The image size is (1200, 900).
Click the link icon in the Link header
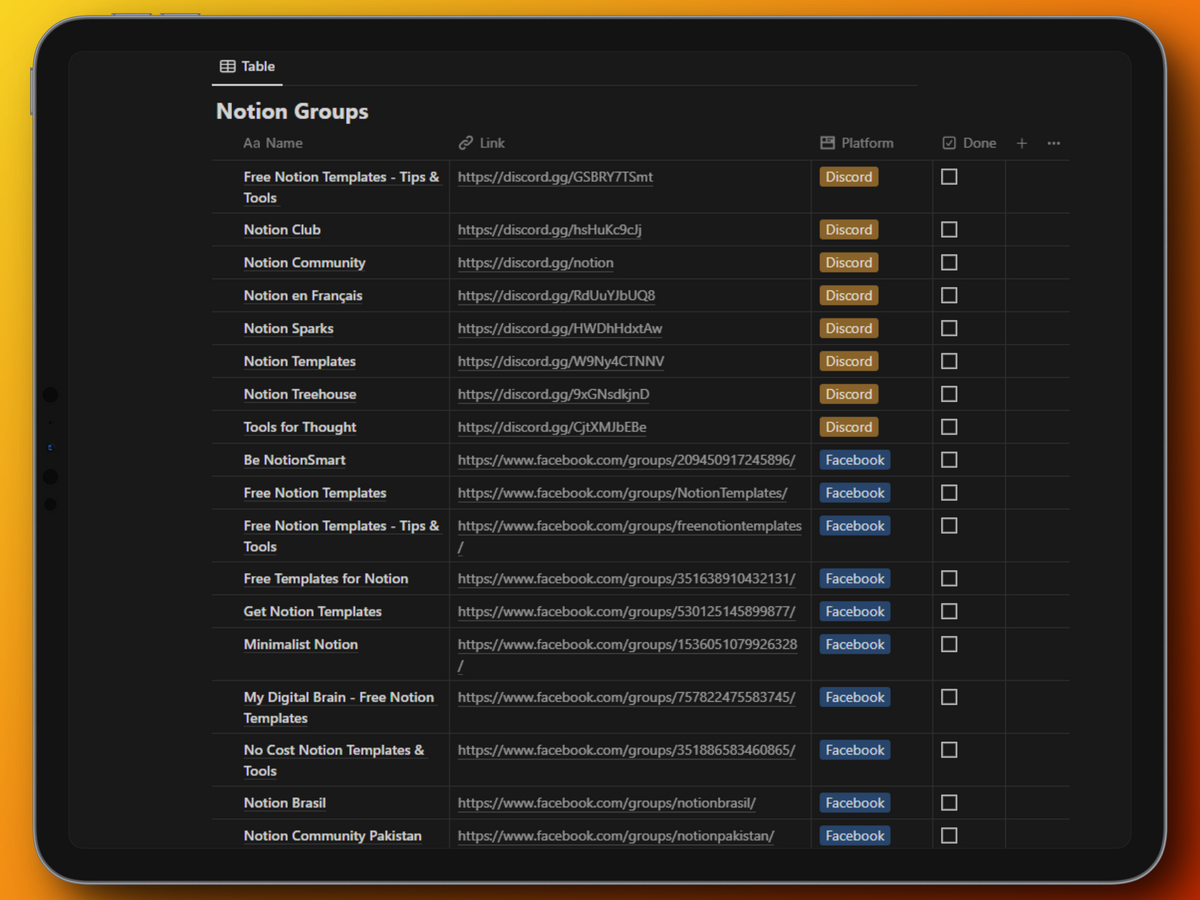(x=466, y=143)
